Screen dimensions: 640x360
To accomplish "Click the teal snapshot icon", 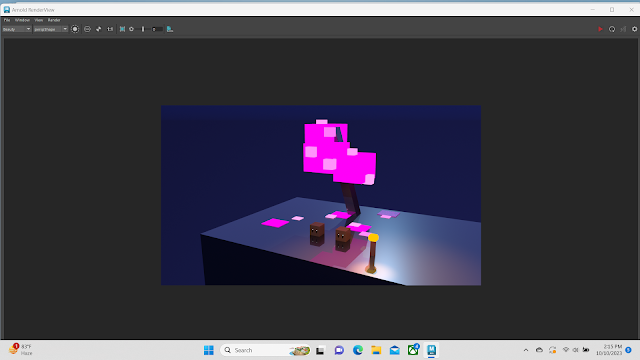I will [170, 29].
